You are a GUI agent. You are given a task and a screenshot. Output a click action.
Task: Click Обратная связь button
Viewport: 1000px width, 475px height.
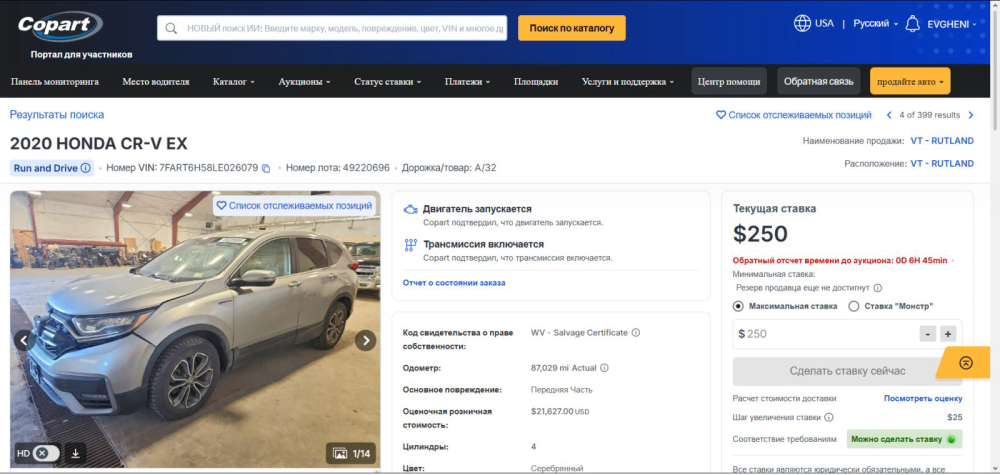click(x=818, y=82)
